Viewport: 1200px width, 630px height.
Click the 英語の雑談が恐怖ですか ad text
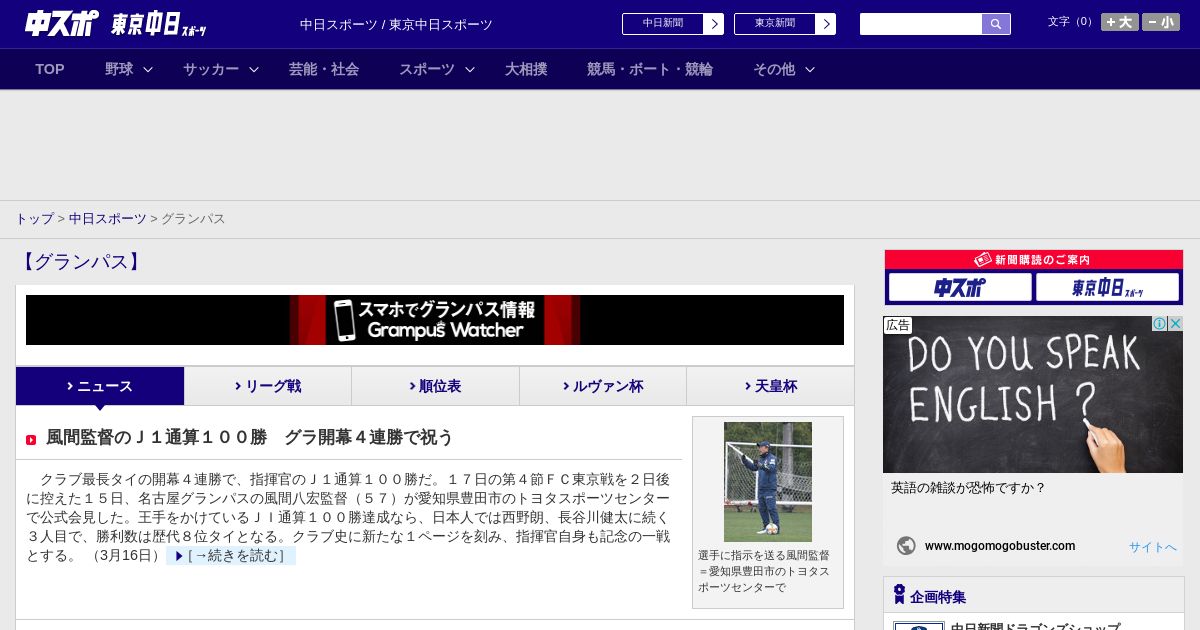tap(968, 488)
